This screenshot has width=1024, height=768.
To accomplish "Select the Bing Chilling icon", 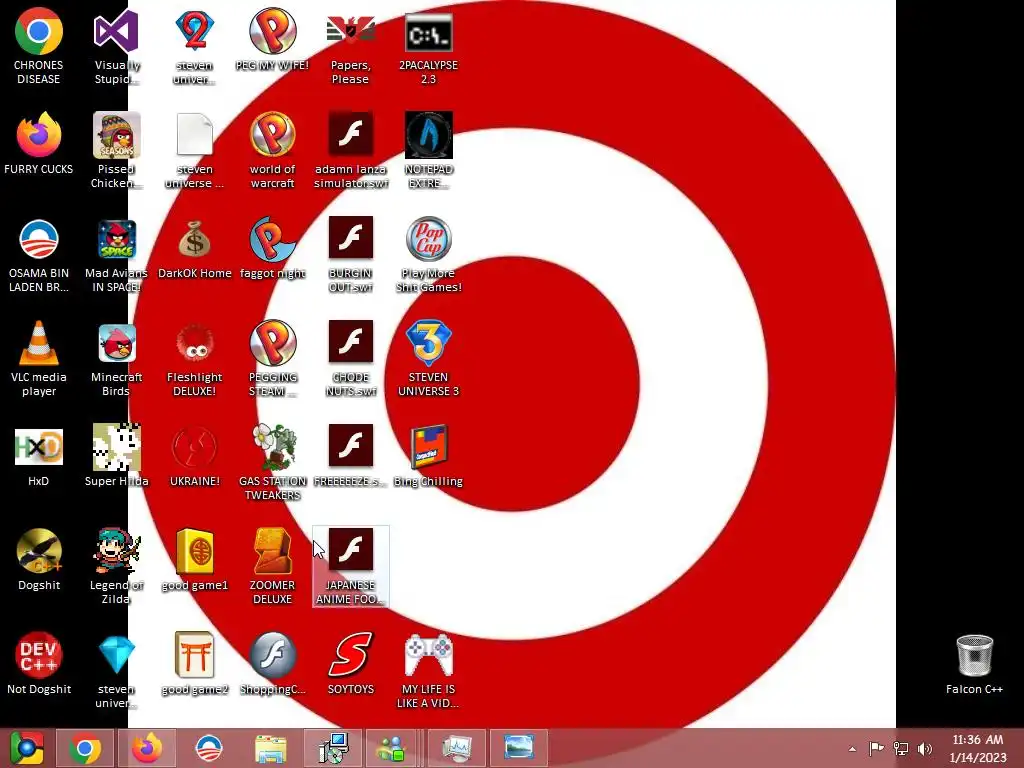I will [428, 457].
